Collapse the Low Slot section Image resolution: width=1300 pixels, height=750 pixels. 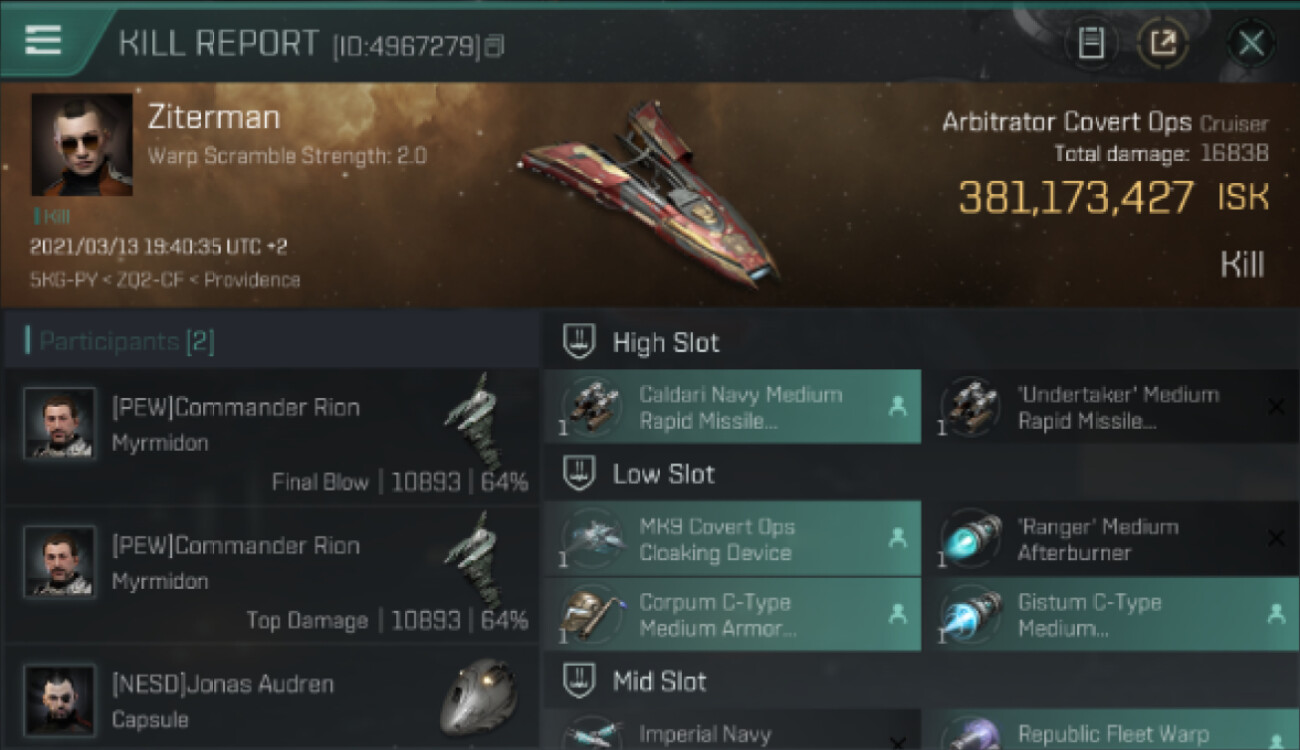pyautogui.click(x=579, y=474)
